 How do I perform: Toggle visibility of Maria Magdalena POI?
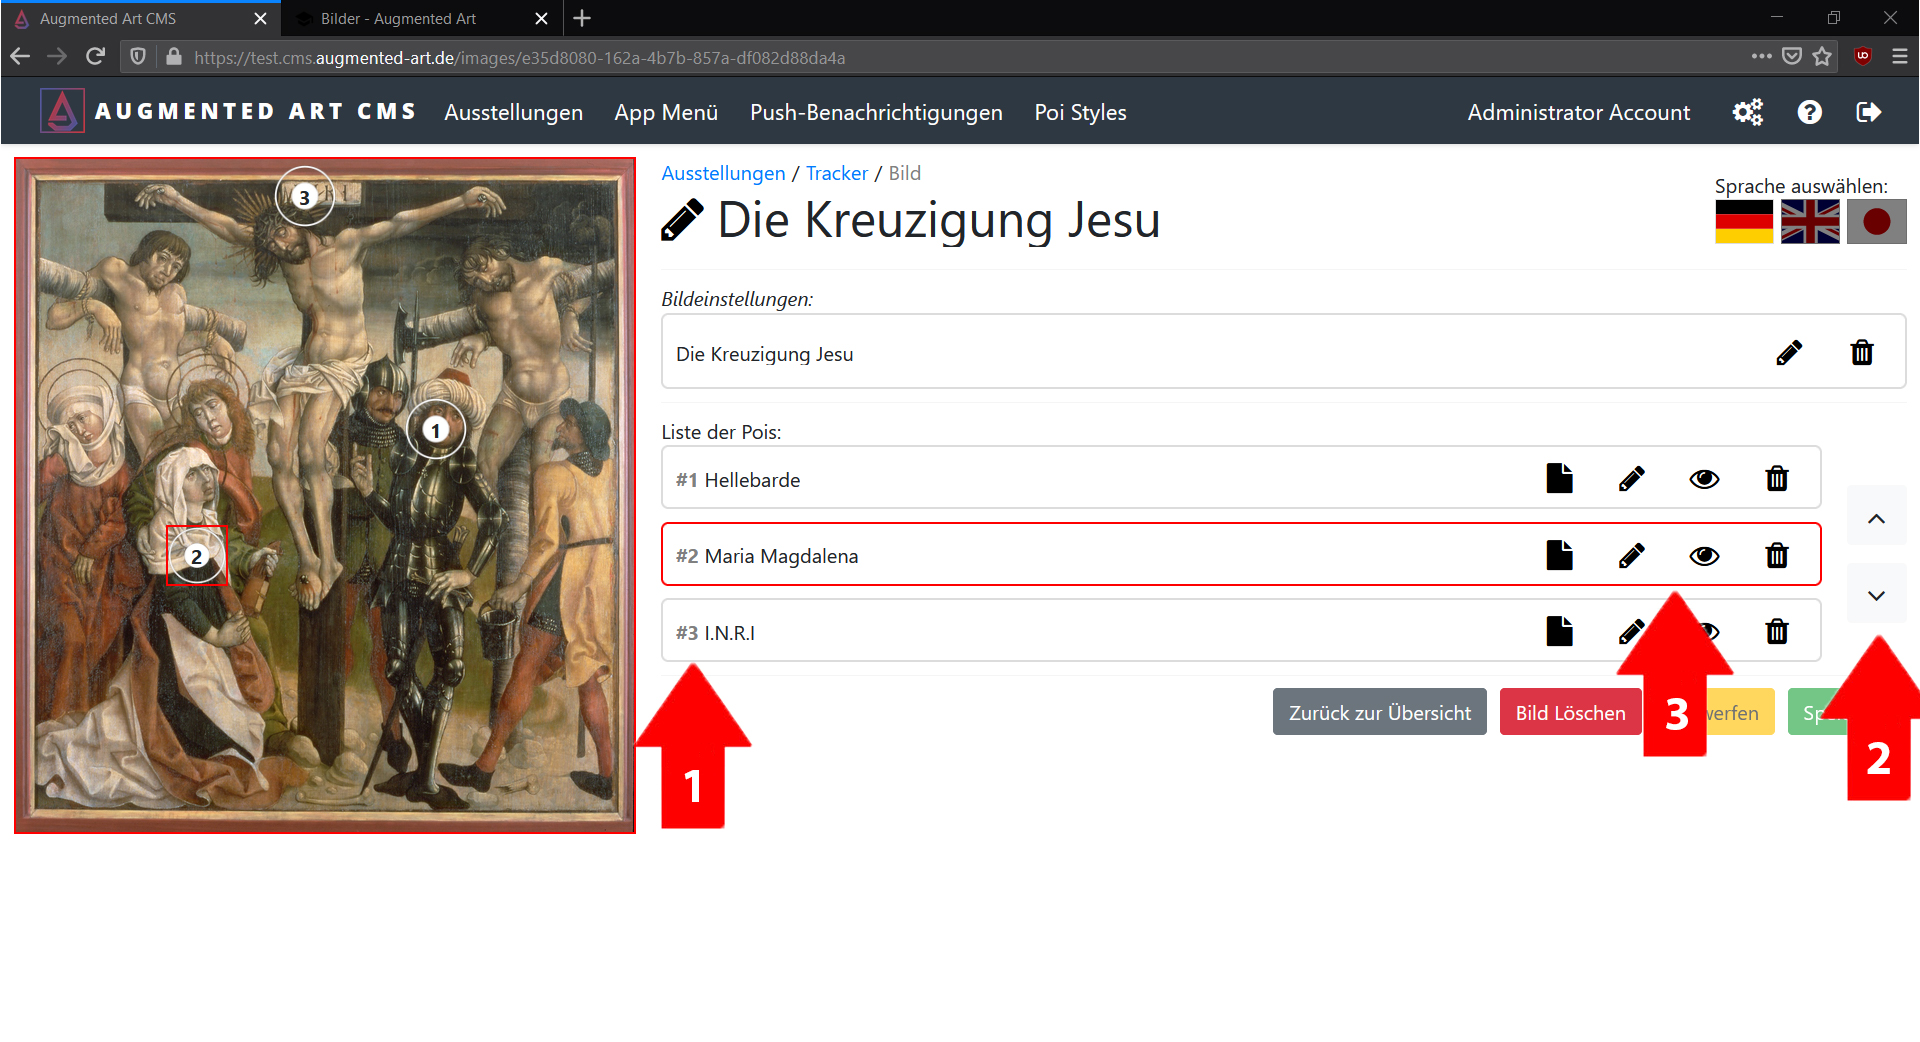point(1704,555)
